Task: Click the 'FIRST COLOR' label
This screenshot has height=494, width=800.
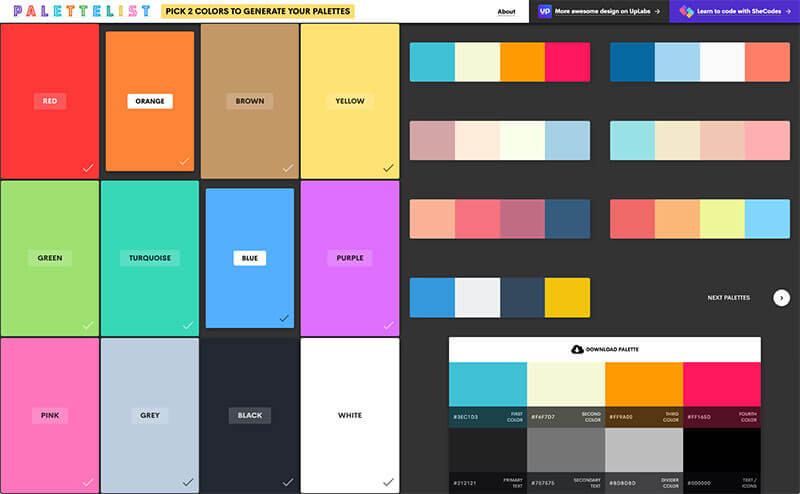Action: pyautogui.click(x=515, y=417)
